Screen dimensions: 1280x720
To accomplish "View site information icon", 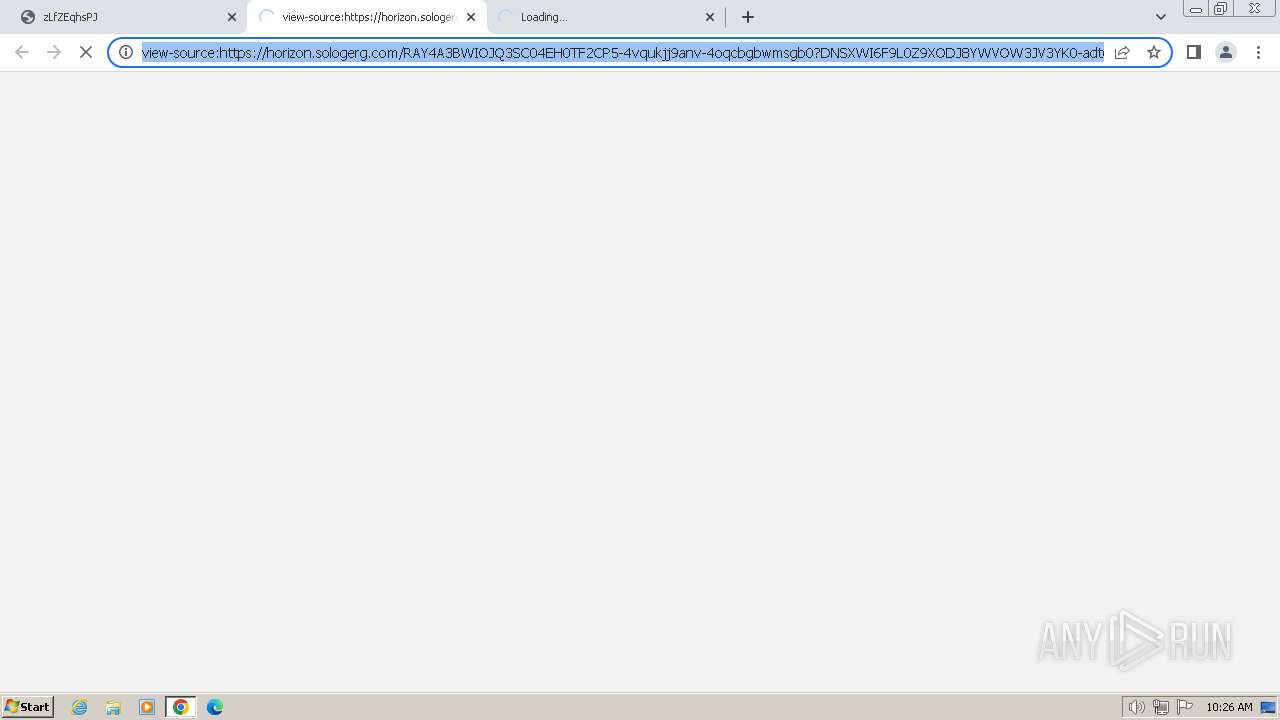I will [126, 52].
